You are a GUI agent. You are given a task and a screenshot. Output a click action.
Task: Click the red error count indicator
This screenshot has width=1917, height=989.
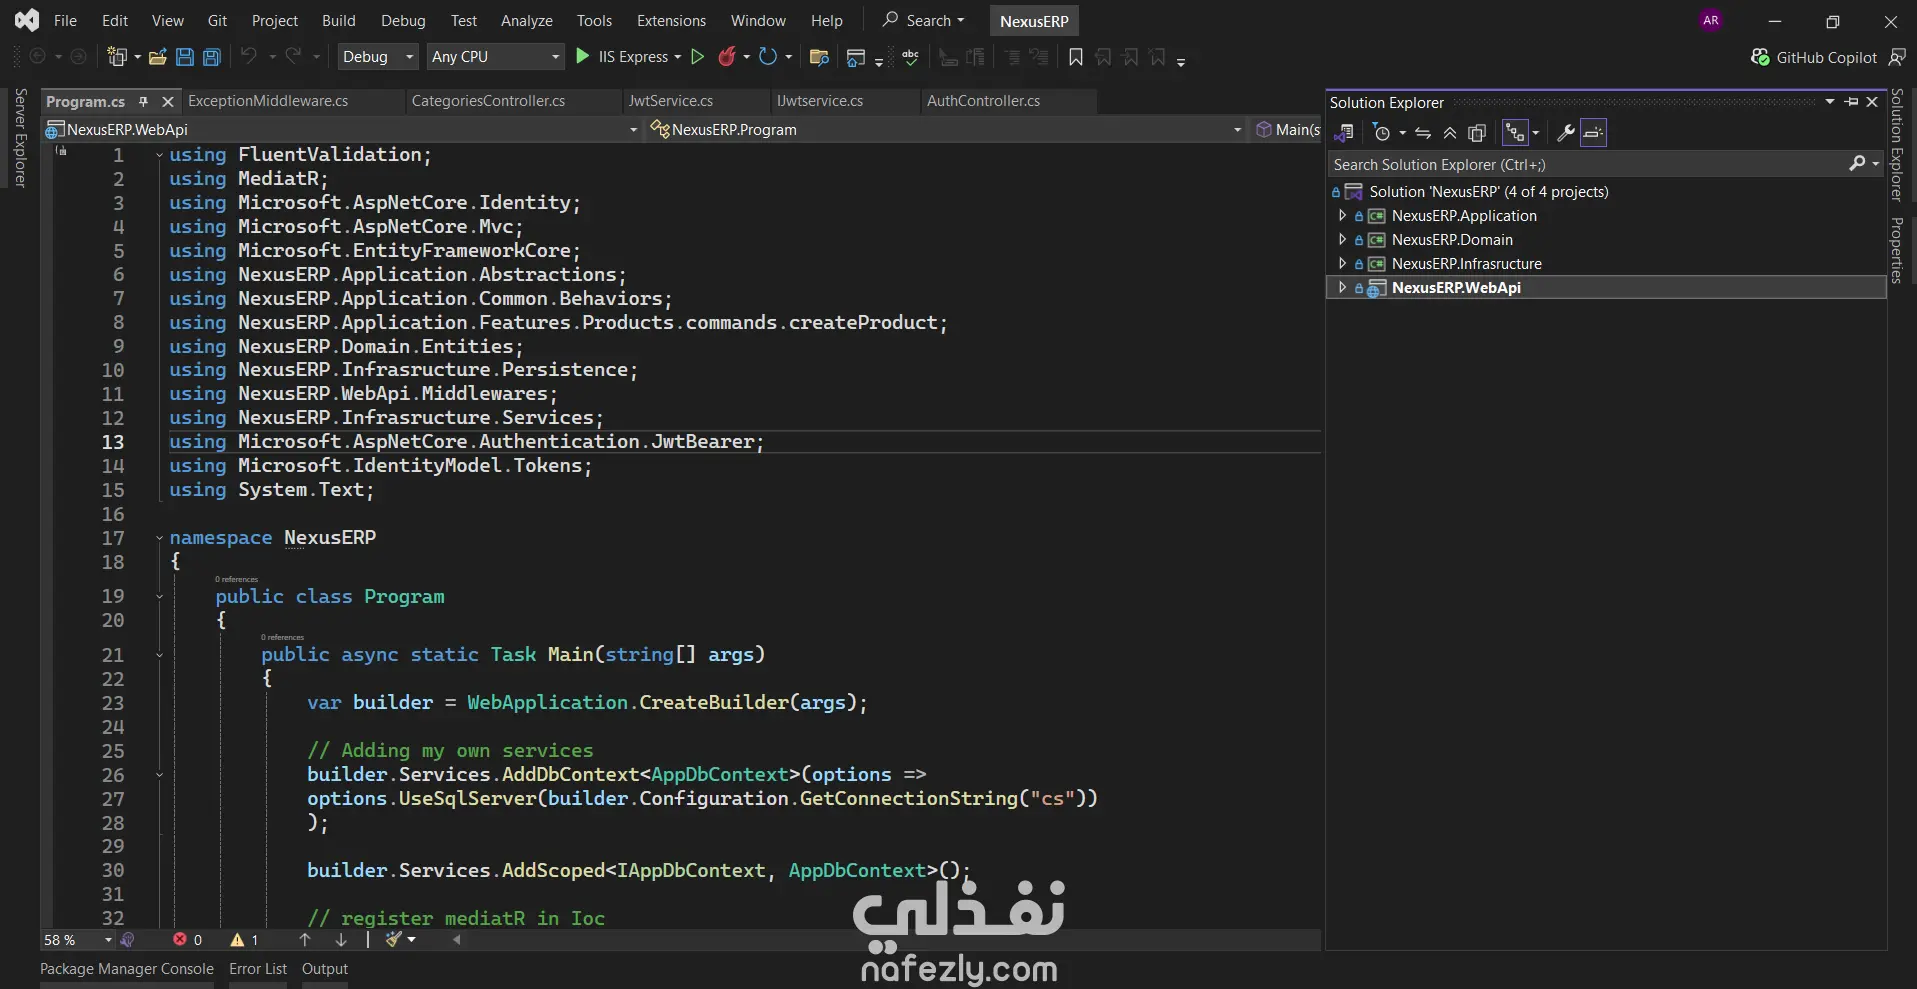(x=187, y=940)
